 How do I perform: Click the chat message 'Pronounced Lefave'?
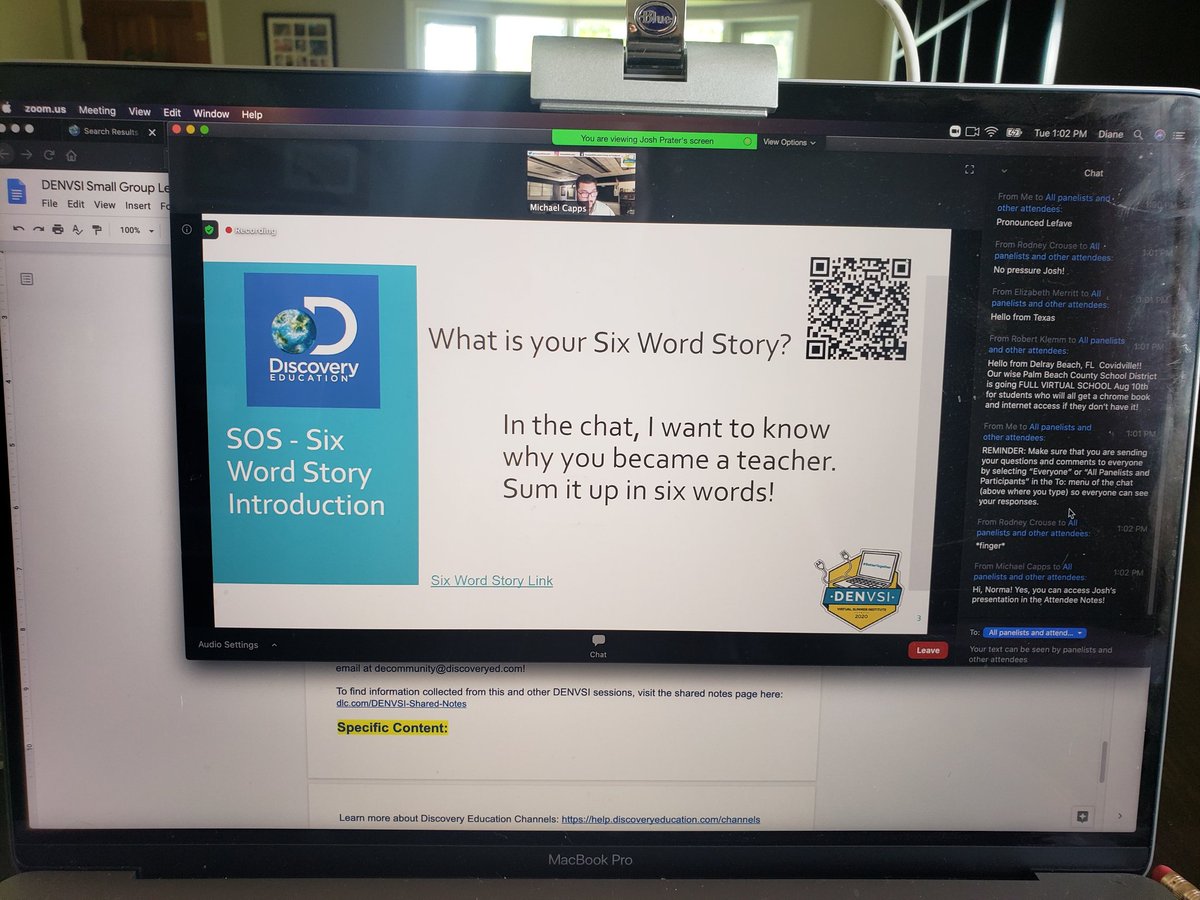click(x=1035, y=222)
